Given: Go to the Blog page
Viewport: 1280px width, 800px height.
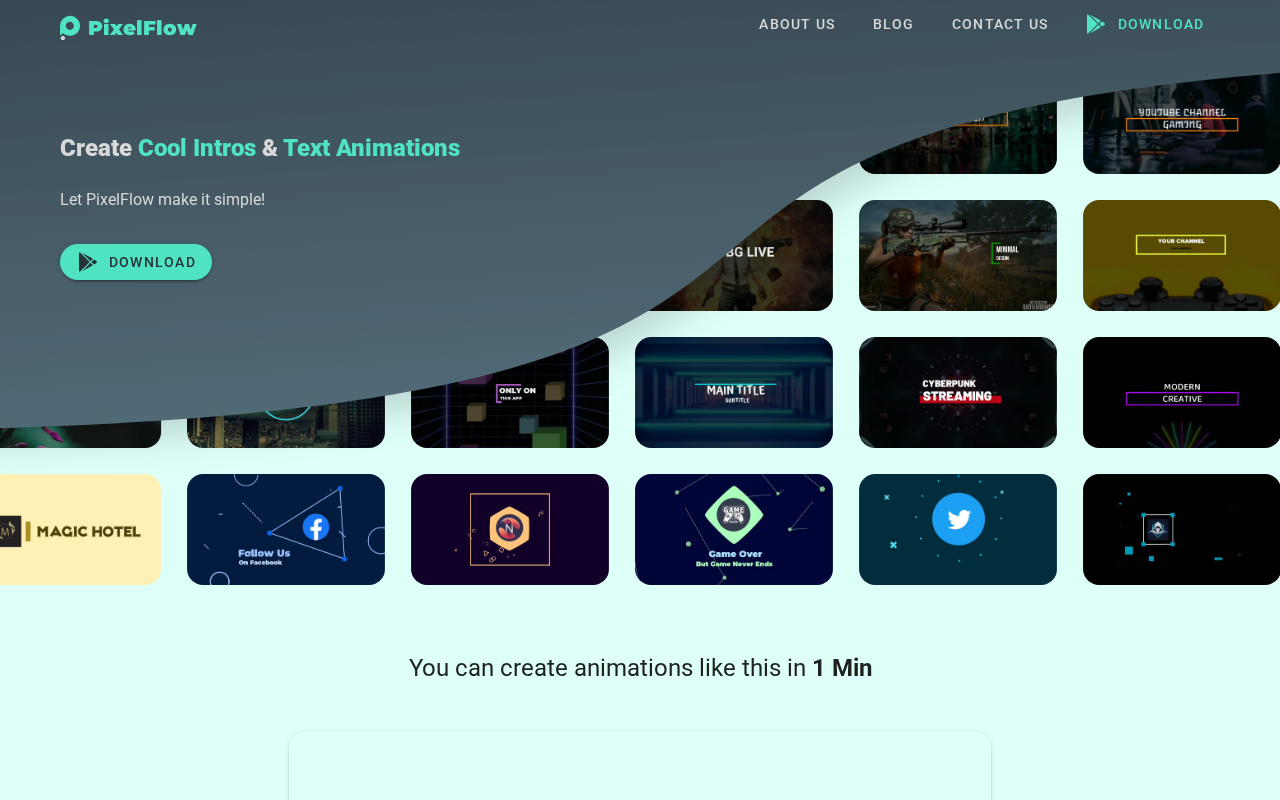Looking at the screenshot, I should (x=893, y=24).
